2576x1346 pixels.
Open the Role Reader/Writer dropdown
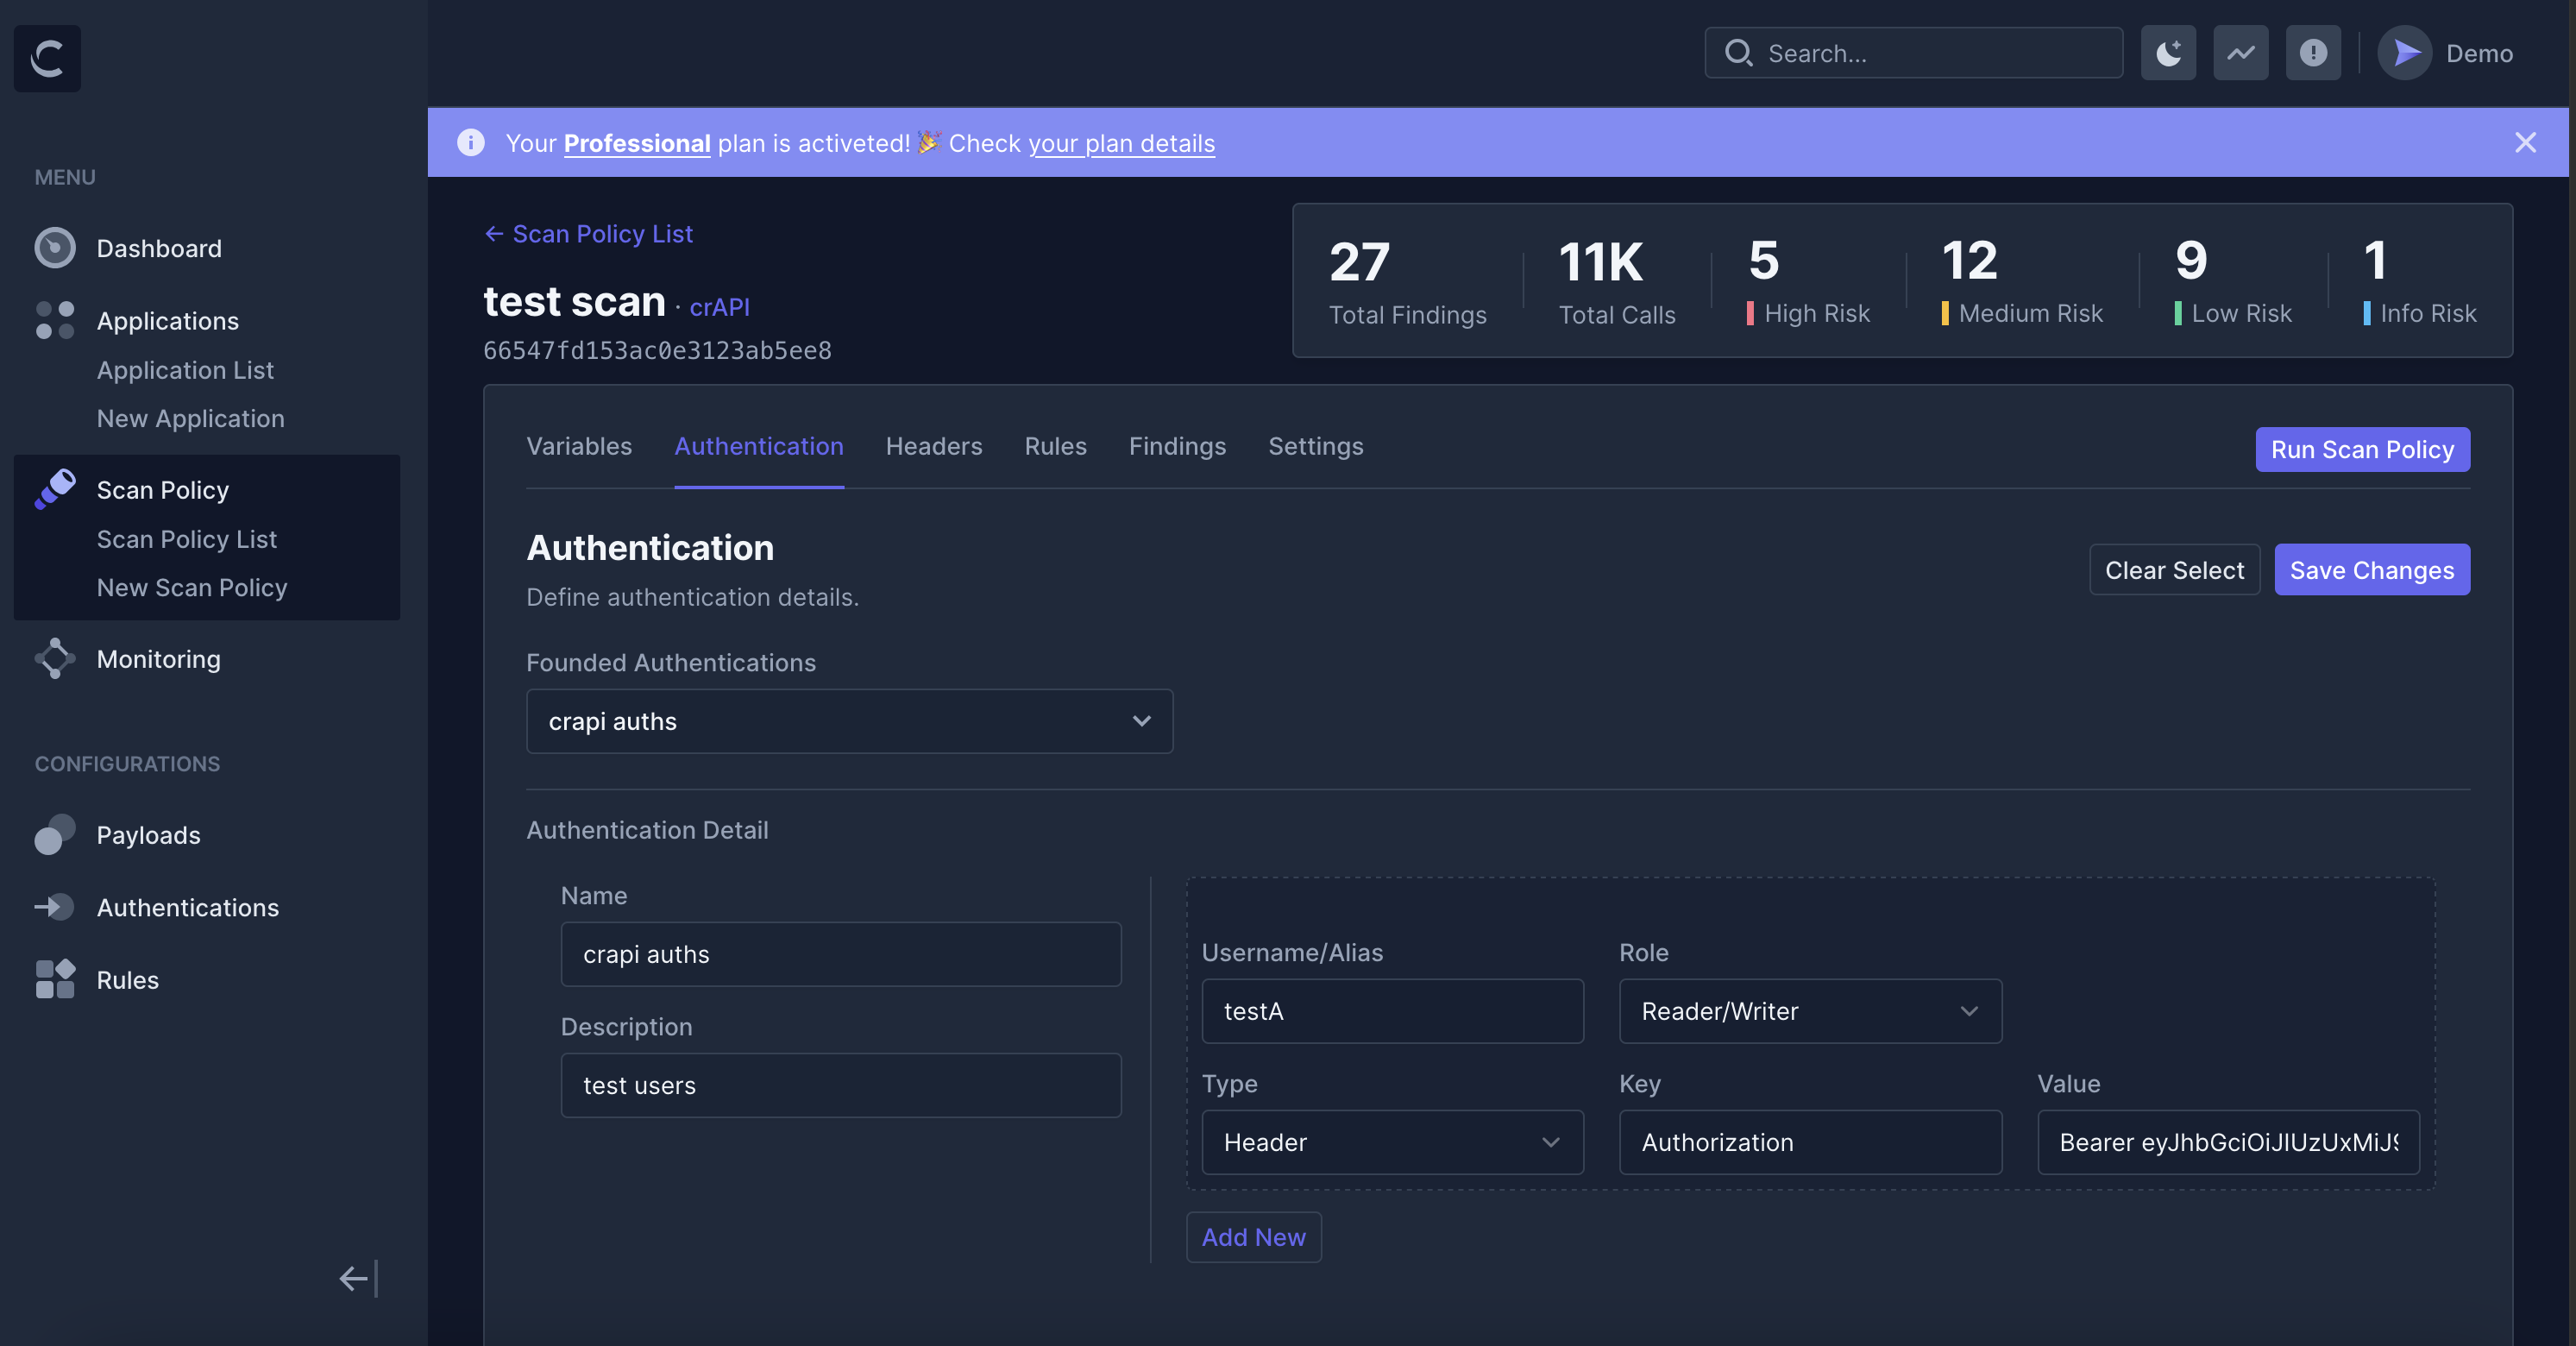(1810, 1011)
